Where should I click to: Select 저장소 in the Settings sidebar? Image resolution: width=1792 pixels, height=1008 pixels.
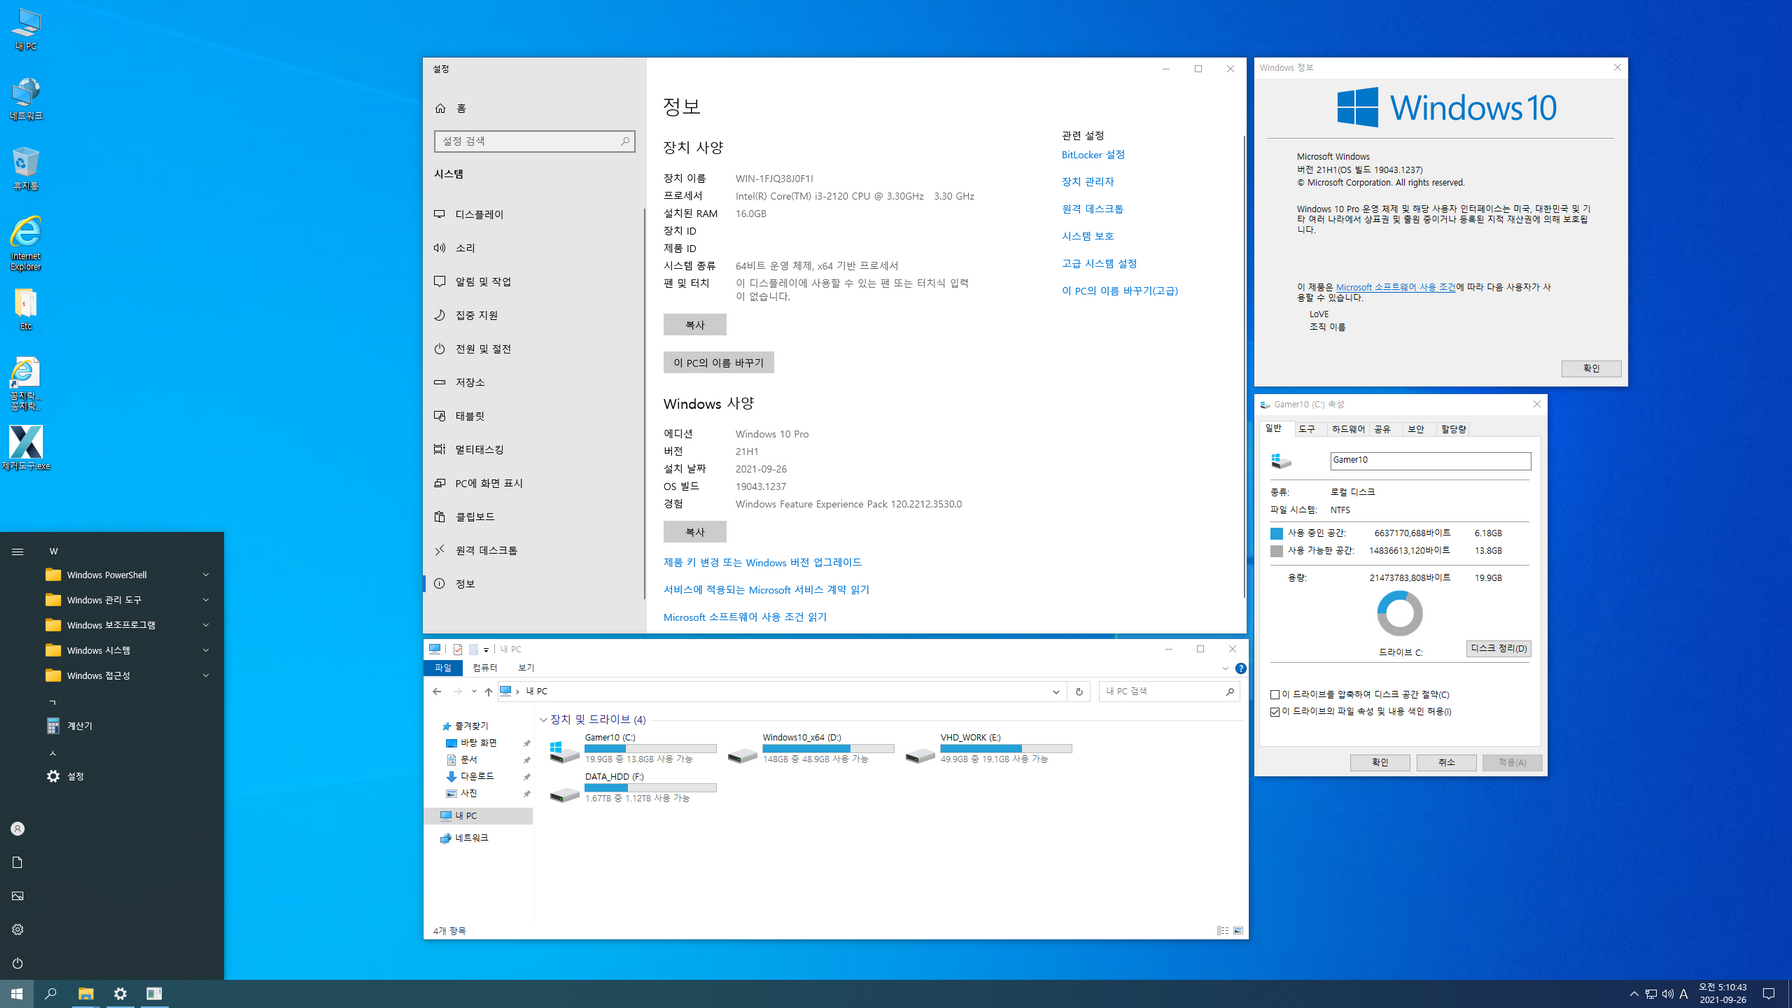[535, 382]
